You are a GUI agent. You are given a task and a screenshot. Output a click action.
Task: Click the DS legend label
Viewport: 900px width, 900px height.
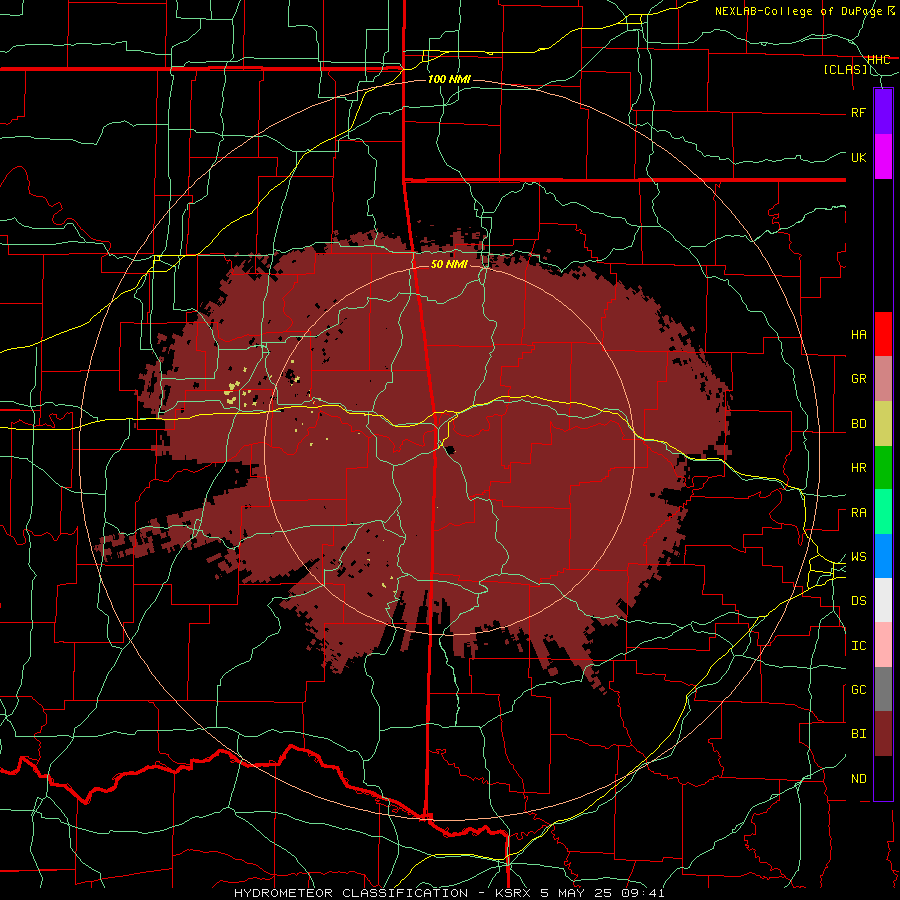tap(858, 601)
